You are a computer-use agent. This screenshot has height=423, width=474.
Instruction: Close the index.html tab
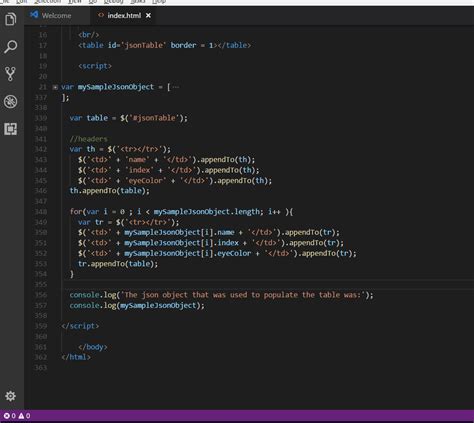click(148, 15)
